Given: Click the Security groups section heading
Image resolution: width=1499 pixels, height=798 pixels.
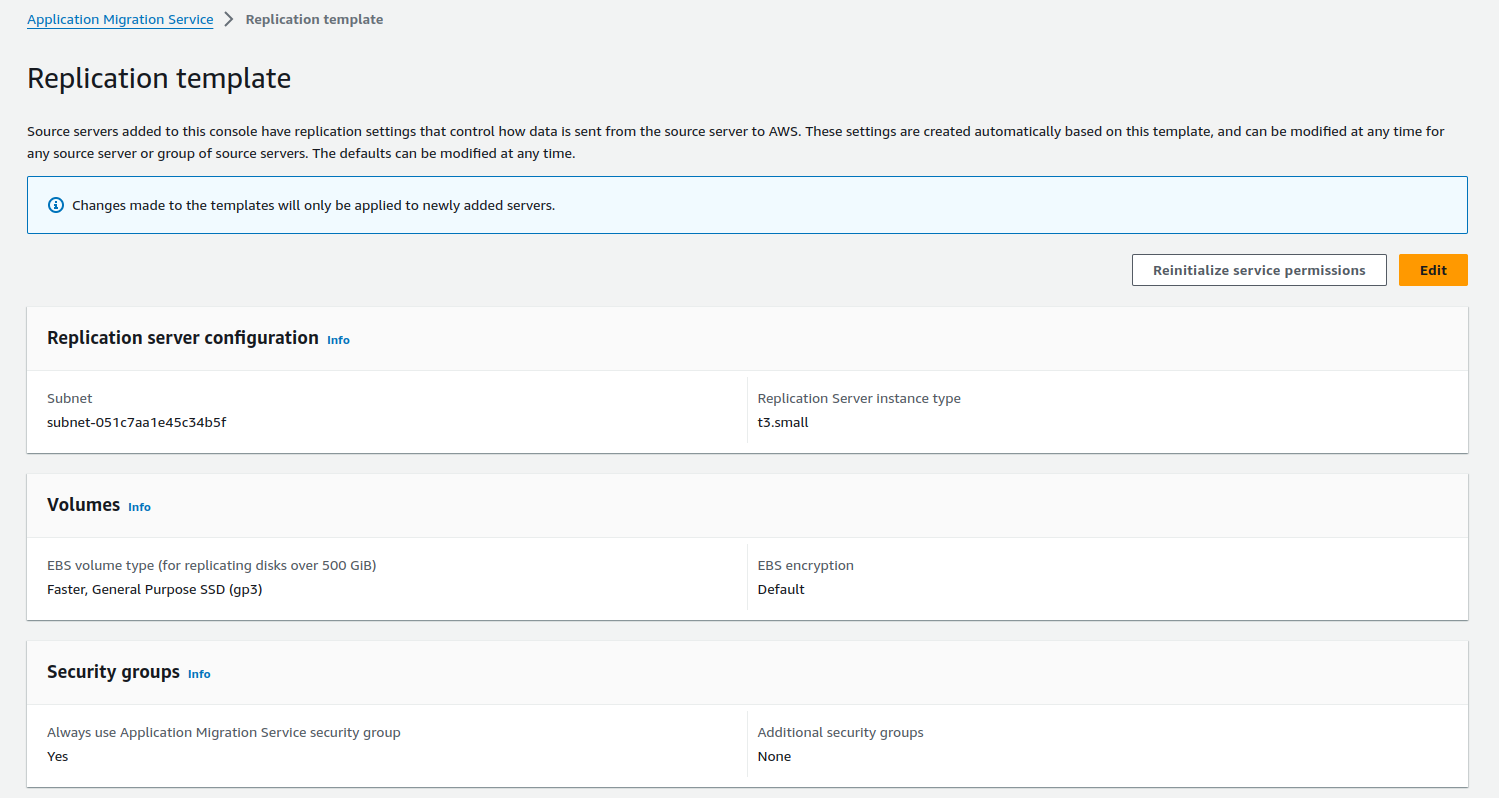Looking at the screenshot, I should 113,672.
